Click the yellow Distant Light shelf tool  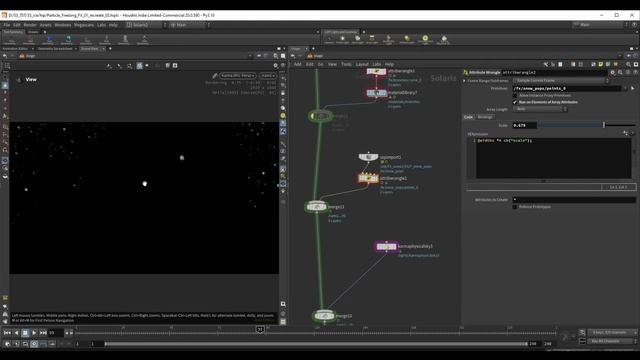[407, 40]
